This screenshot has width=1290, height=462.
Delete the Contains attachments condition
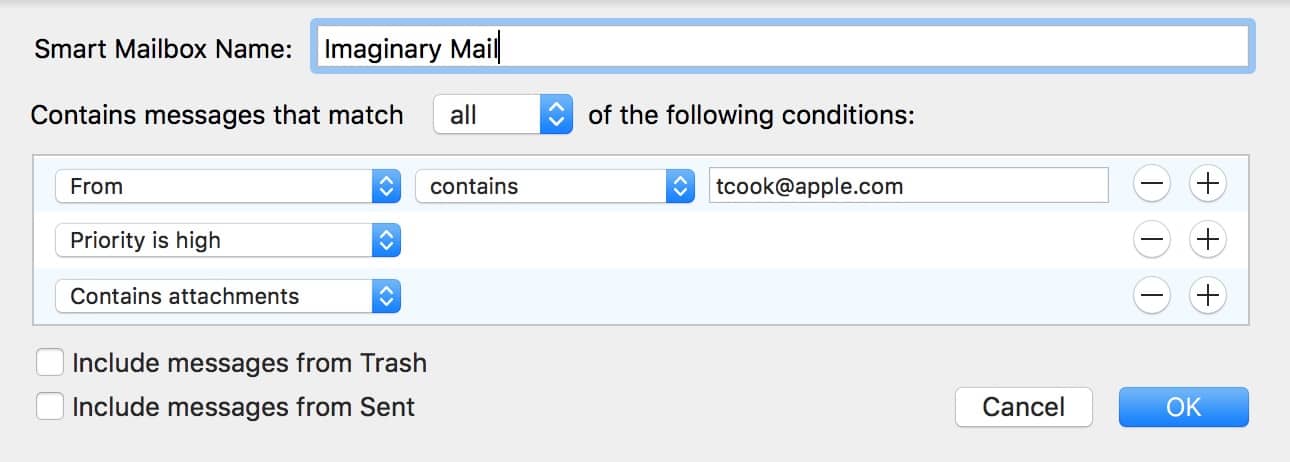pyautogui.click(x=1152, y=296)
